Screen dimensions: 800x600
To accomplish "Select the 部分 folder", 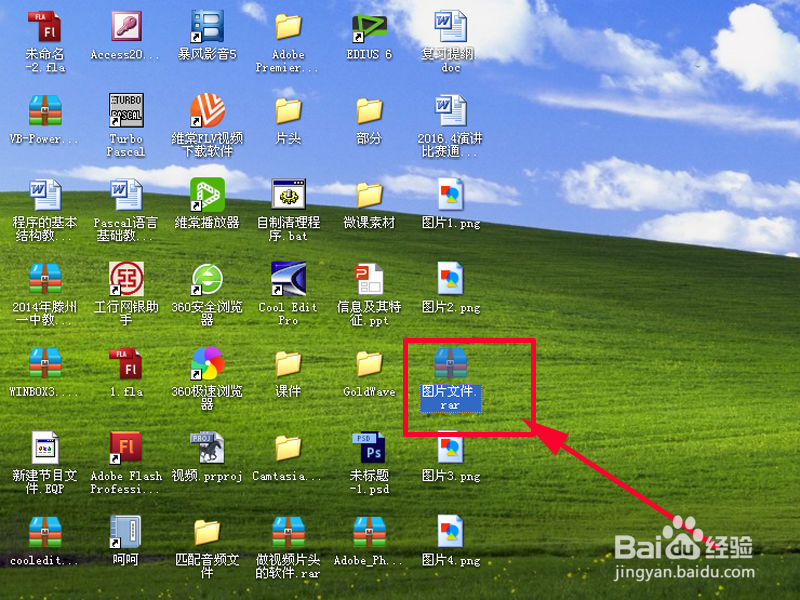I will pyautogui.click(x=369, y=111).
